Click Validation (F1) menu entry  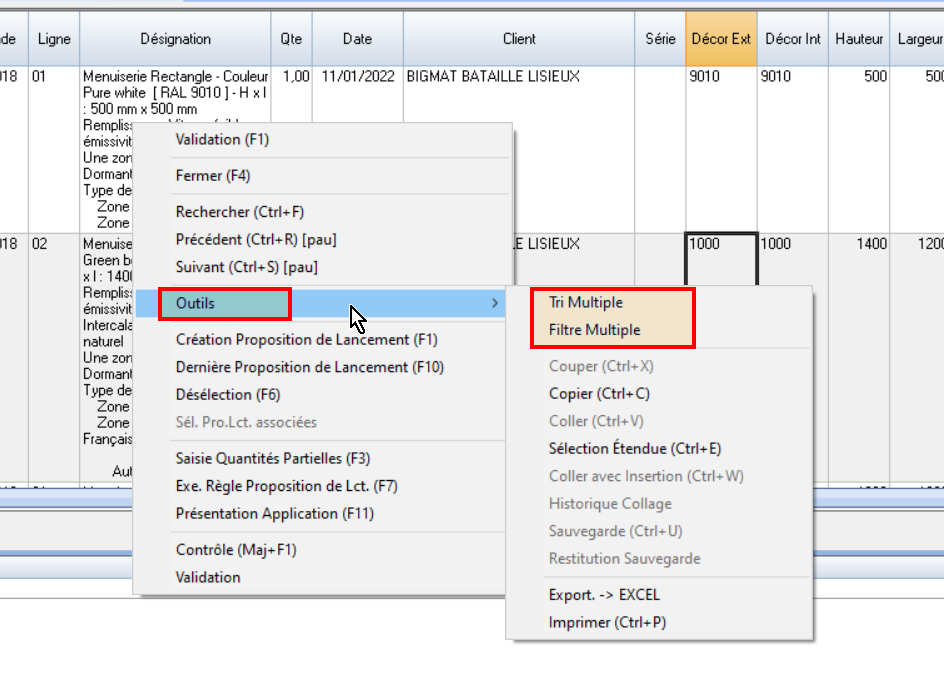(222, 140)
